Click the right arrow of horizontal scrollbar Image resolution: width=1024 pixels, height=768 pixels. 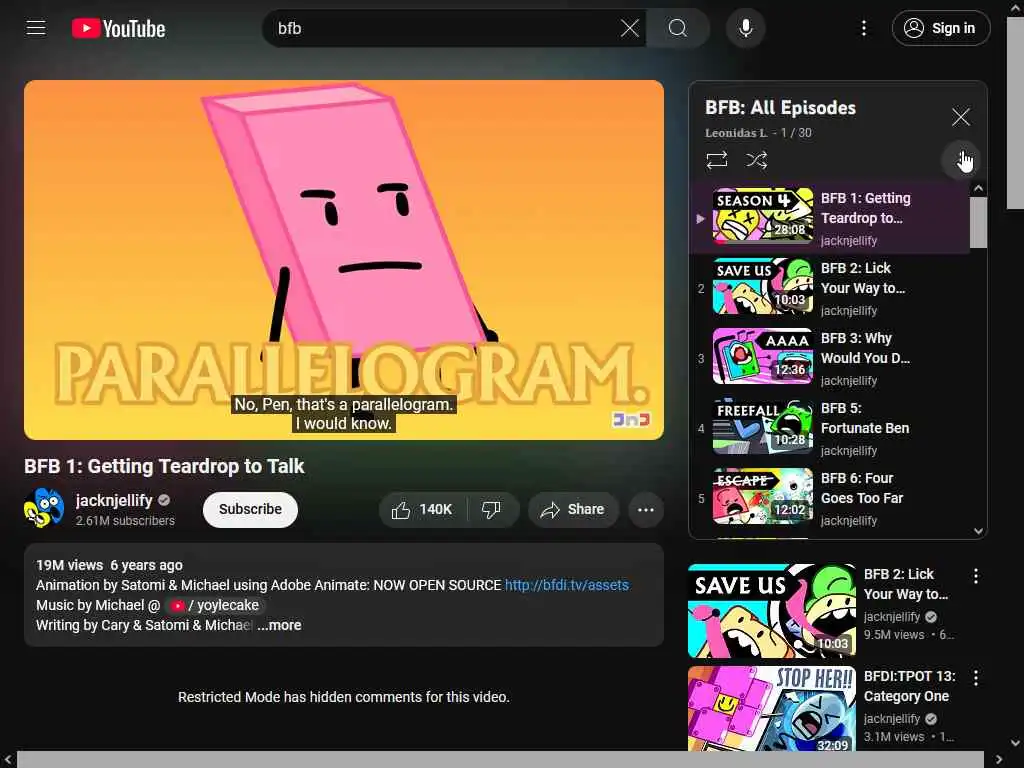pos(999,760)
